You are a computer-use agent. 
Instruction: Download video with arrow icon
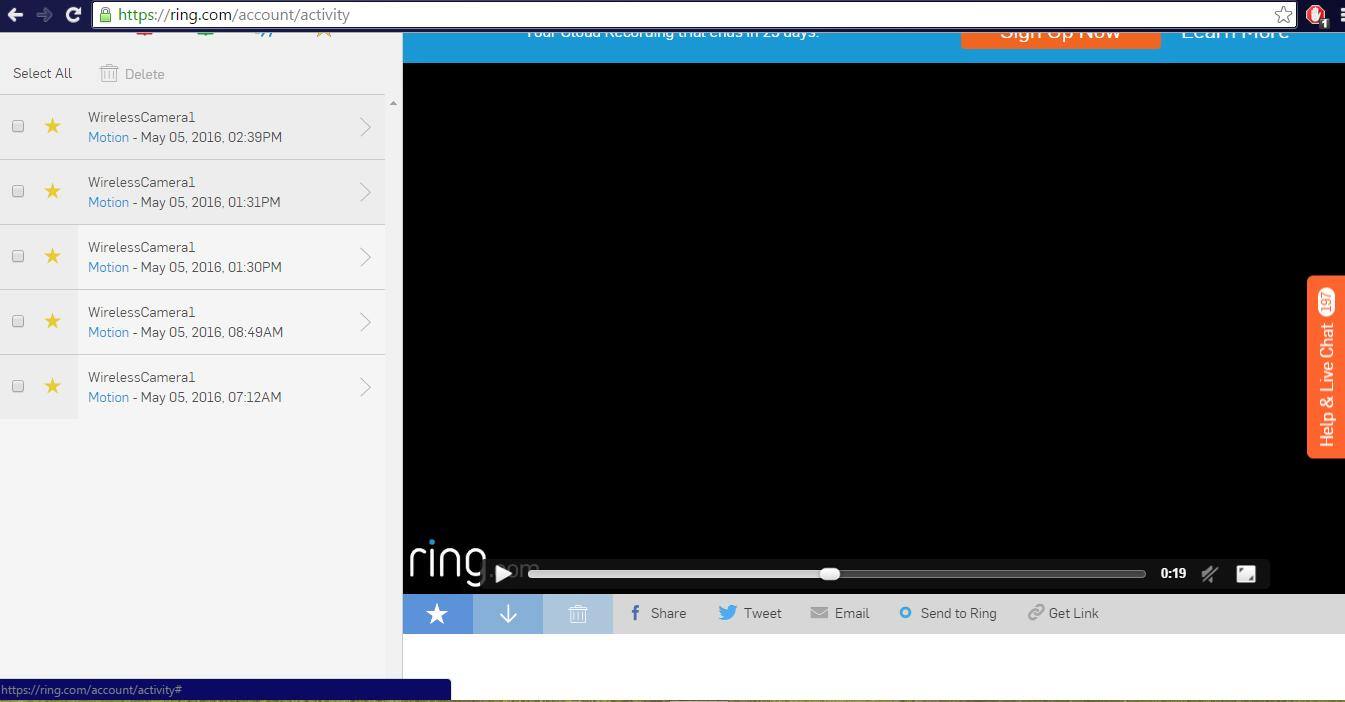508,614
